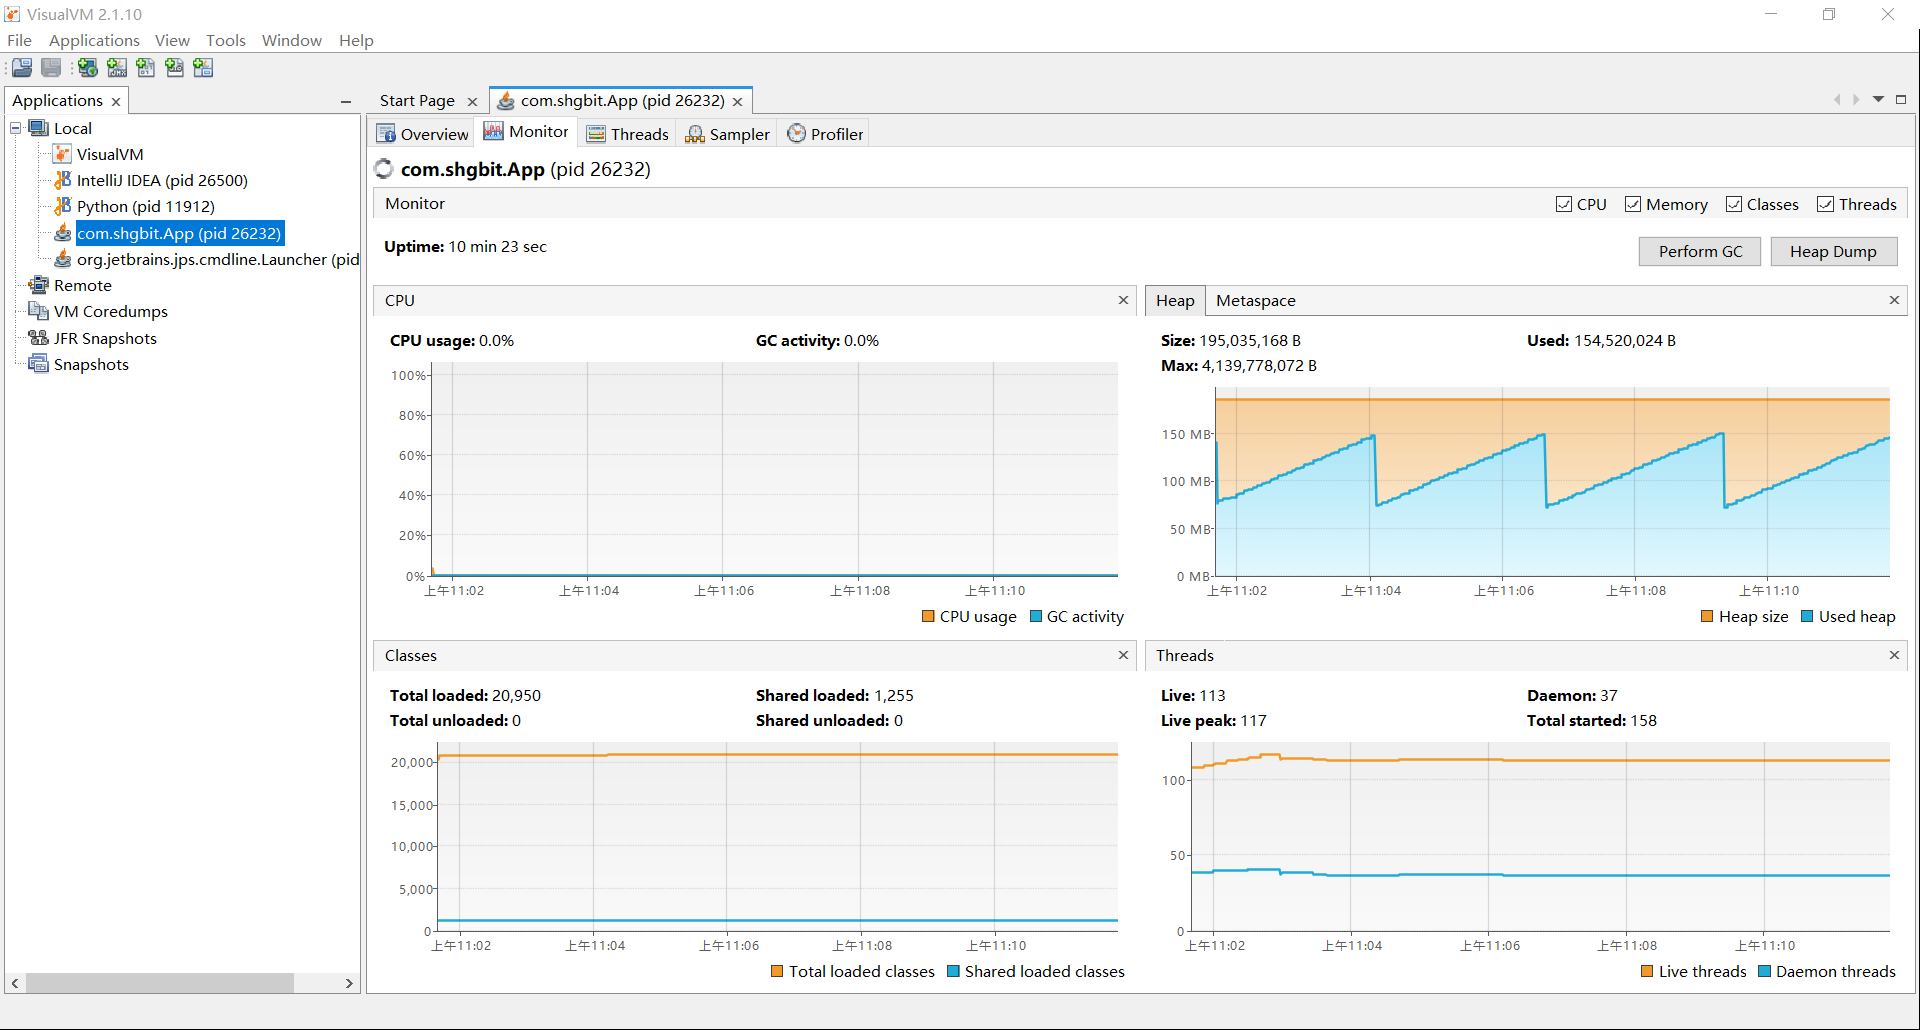Click the Local computer icon in tree

pos(39,128)
